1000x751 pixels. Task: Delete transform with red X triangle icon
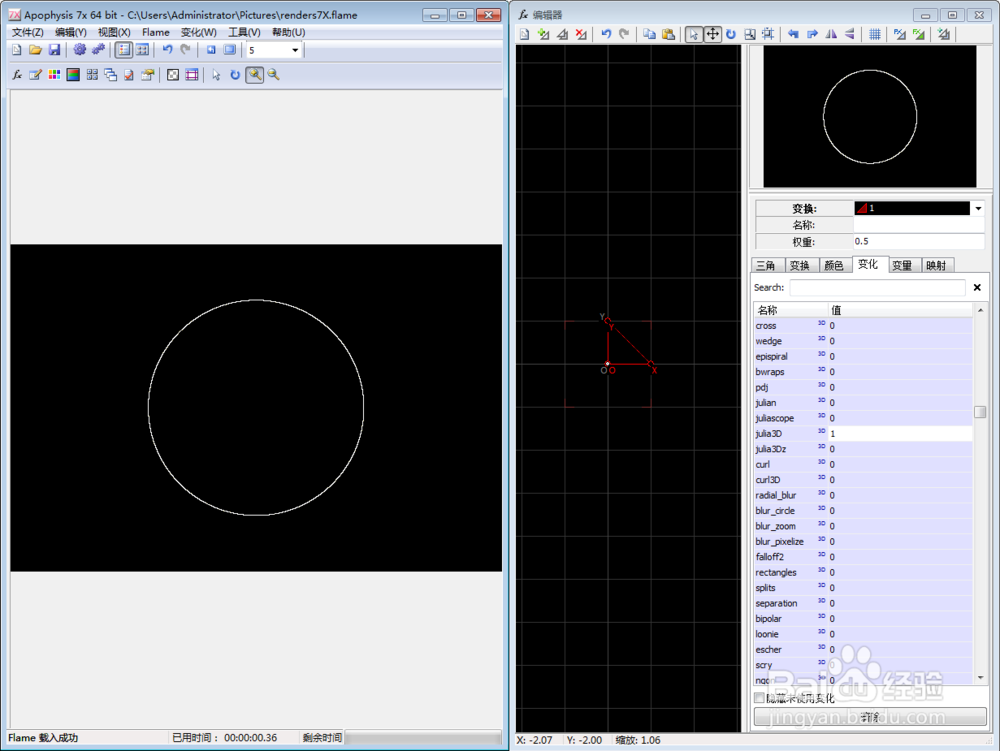pos(580,34)
